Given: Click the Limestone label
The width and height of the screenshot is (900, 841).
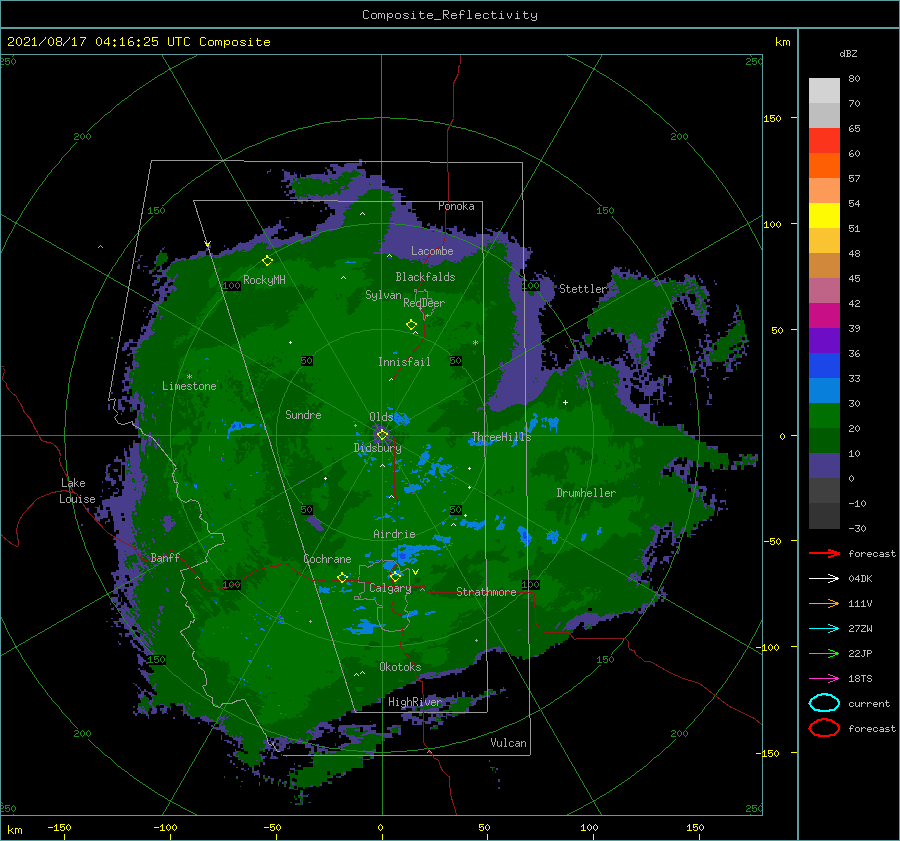Looking at the screenshot, I should click(x=189, y=386).
